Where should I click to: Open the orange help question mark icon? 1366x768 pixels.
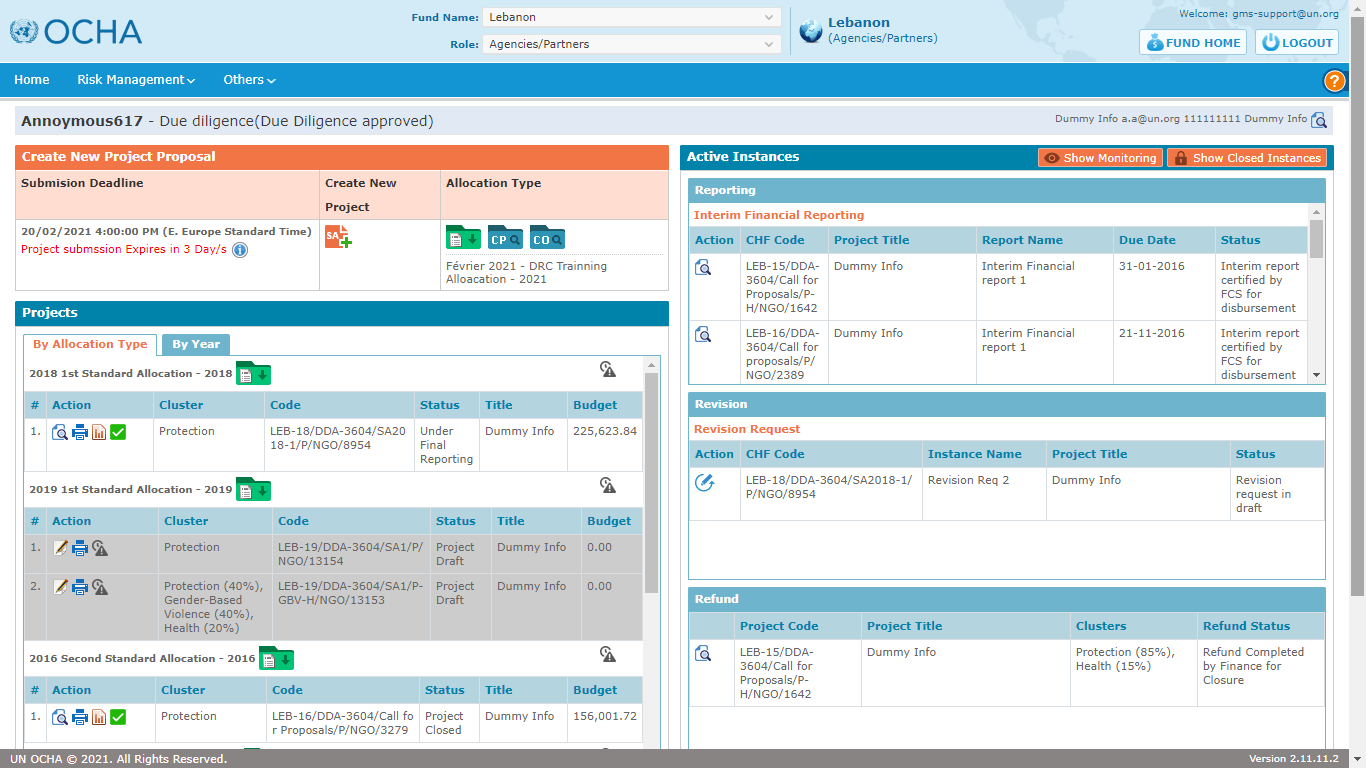(1334, 82)
